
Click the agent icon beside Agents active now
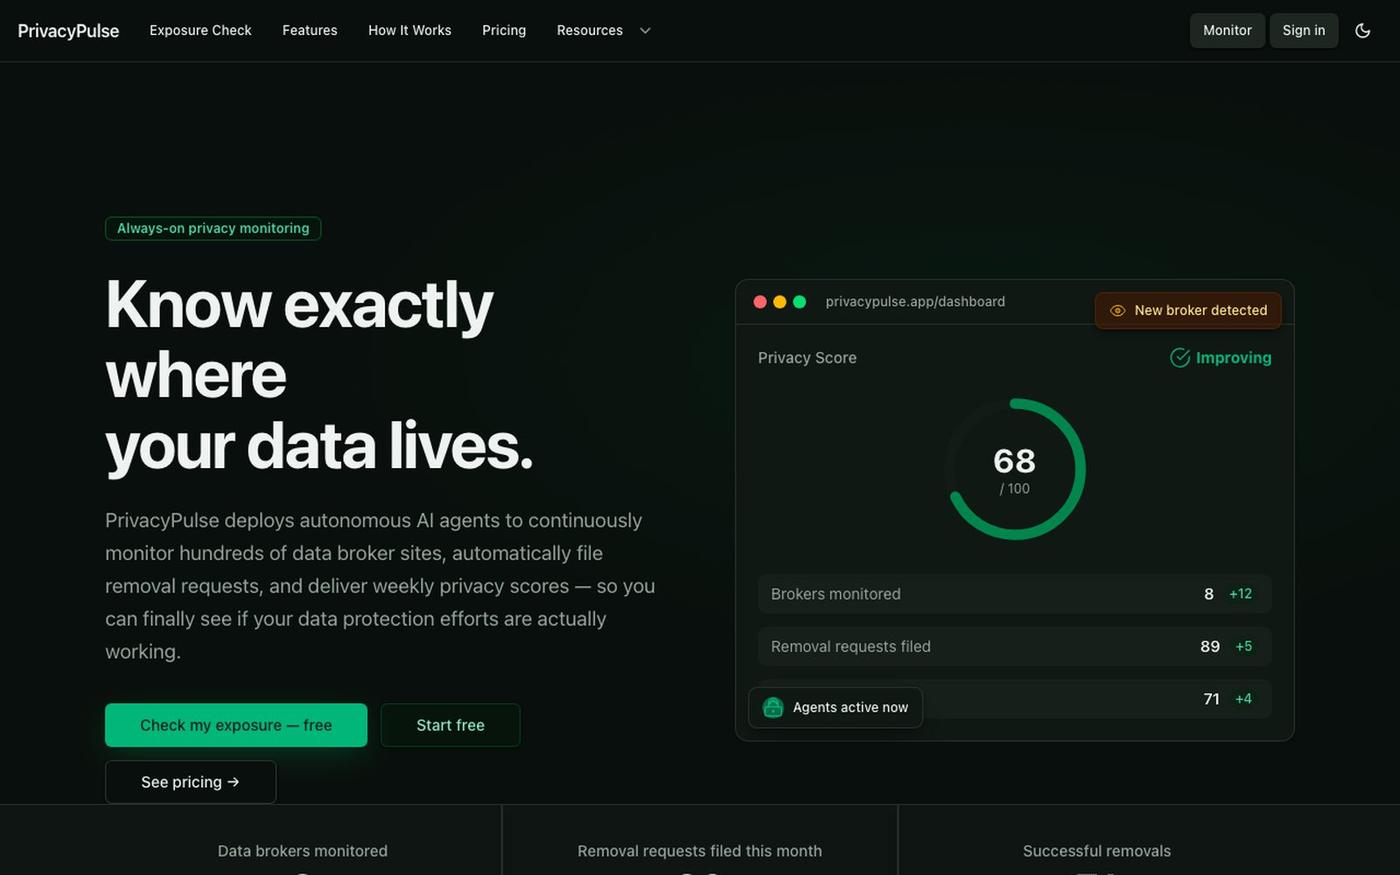773,707
